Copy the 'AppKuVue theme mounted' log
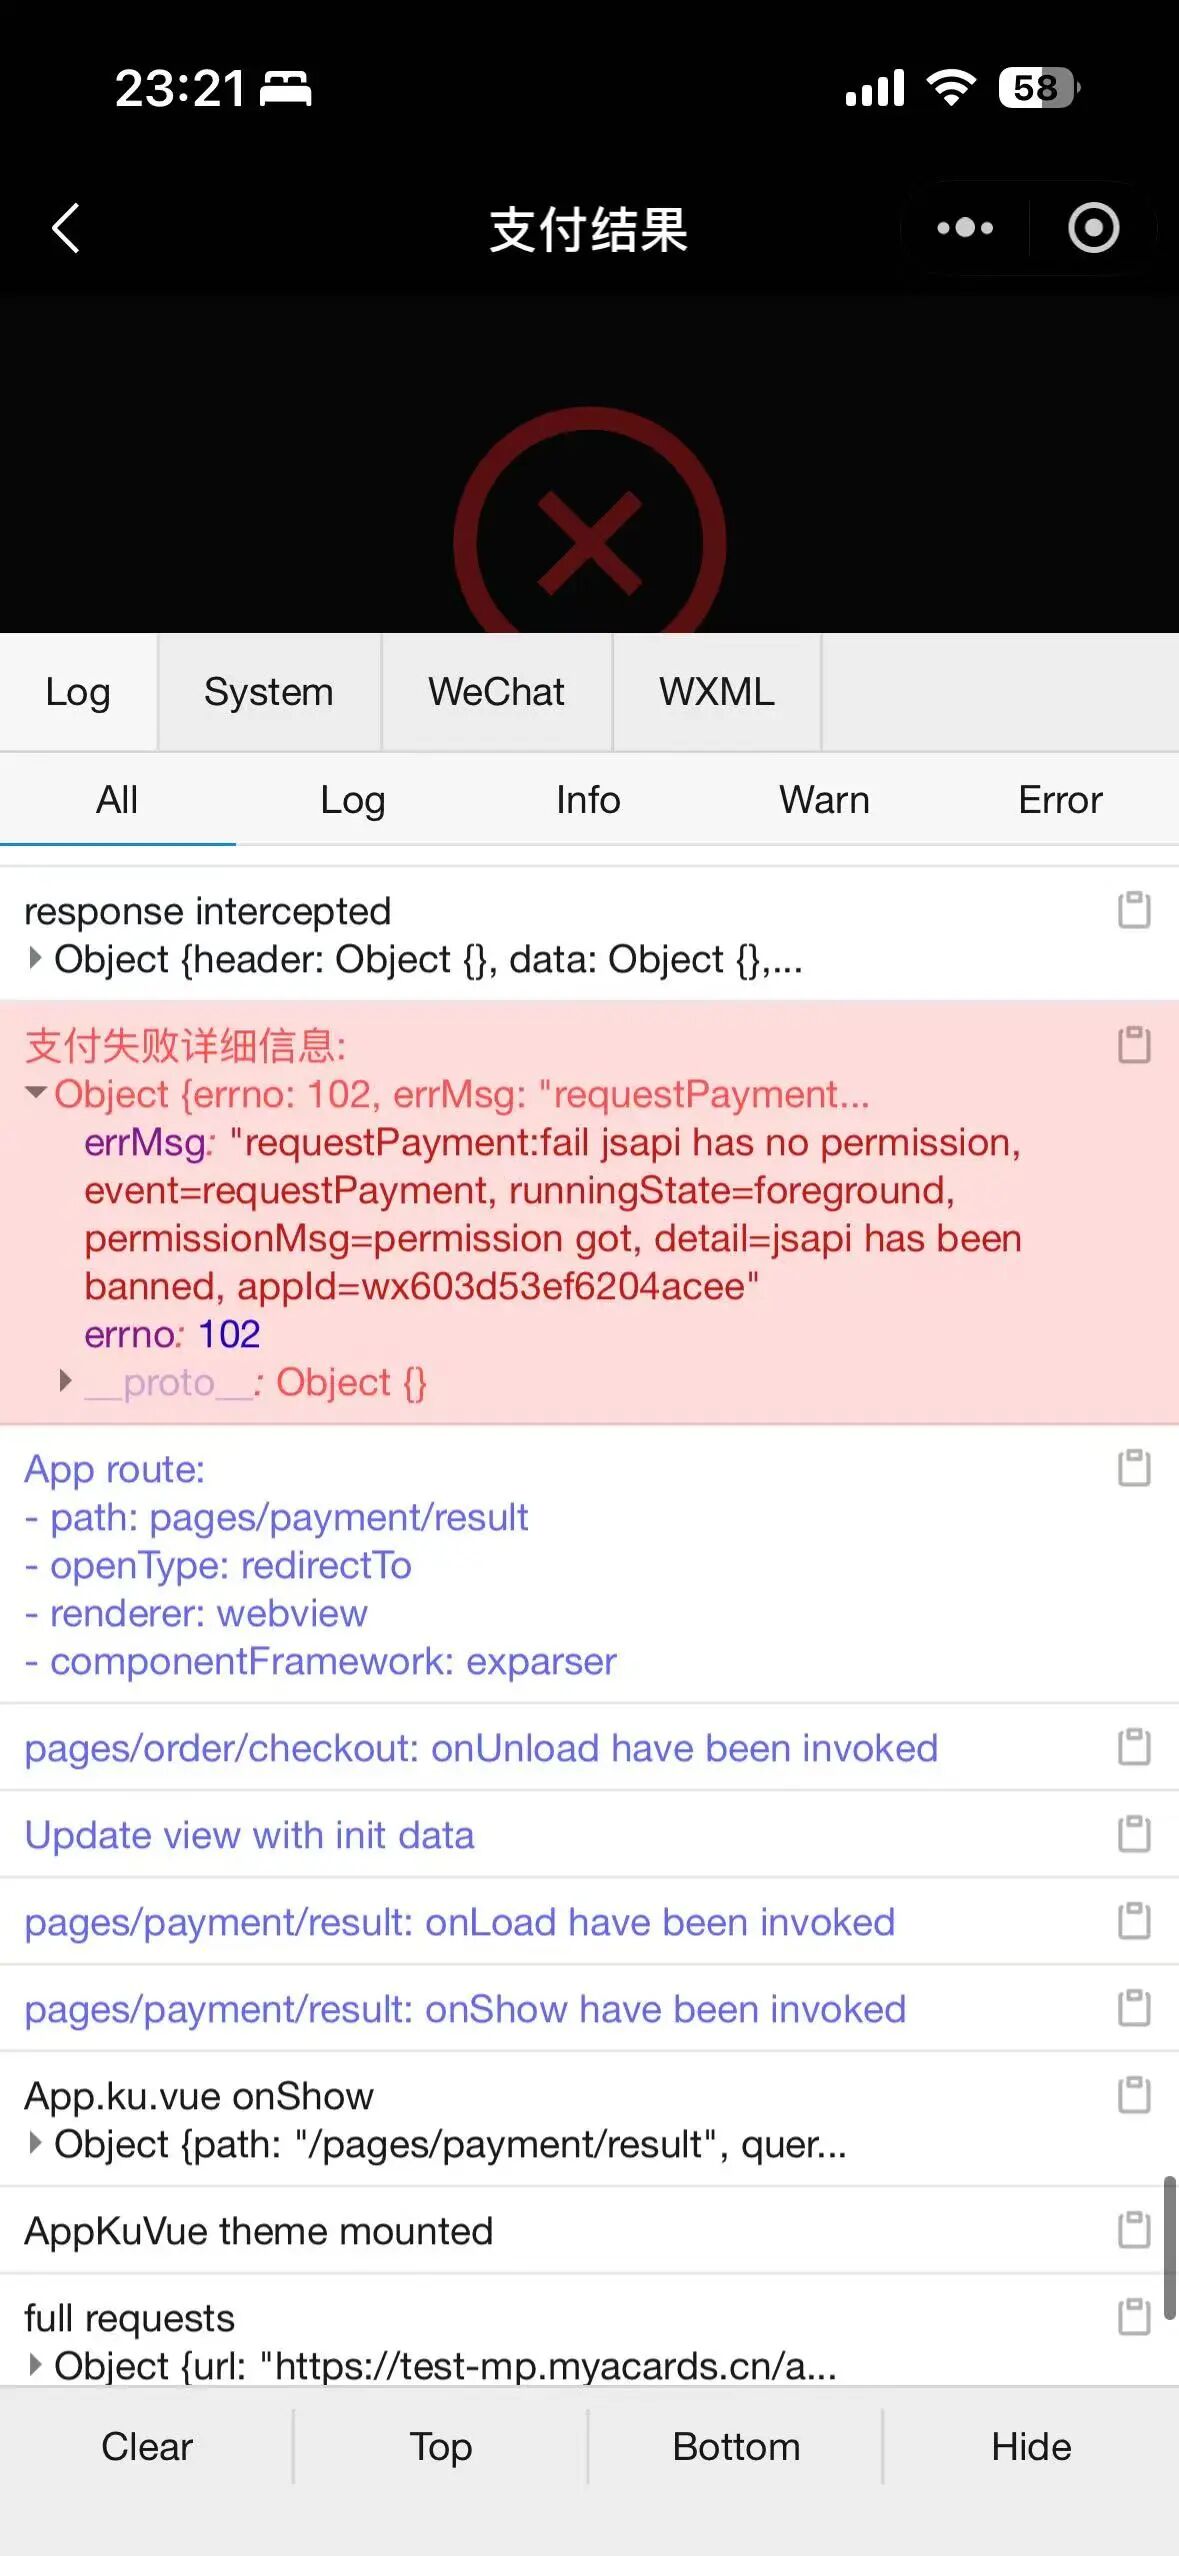Viewport: 1179px width, 2556px height. 1134,2230
